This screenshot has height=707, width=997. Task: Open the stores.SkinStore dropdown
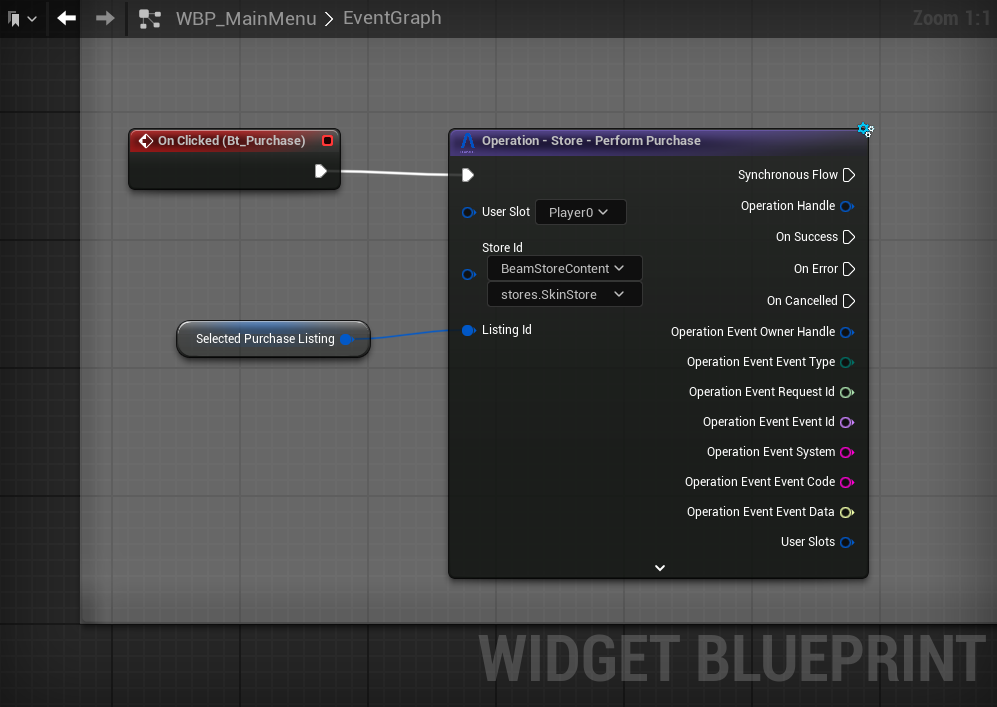(564, 294)
